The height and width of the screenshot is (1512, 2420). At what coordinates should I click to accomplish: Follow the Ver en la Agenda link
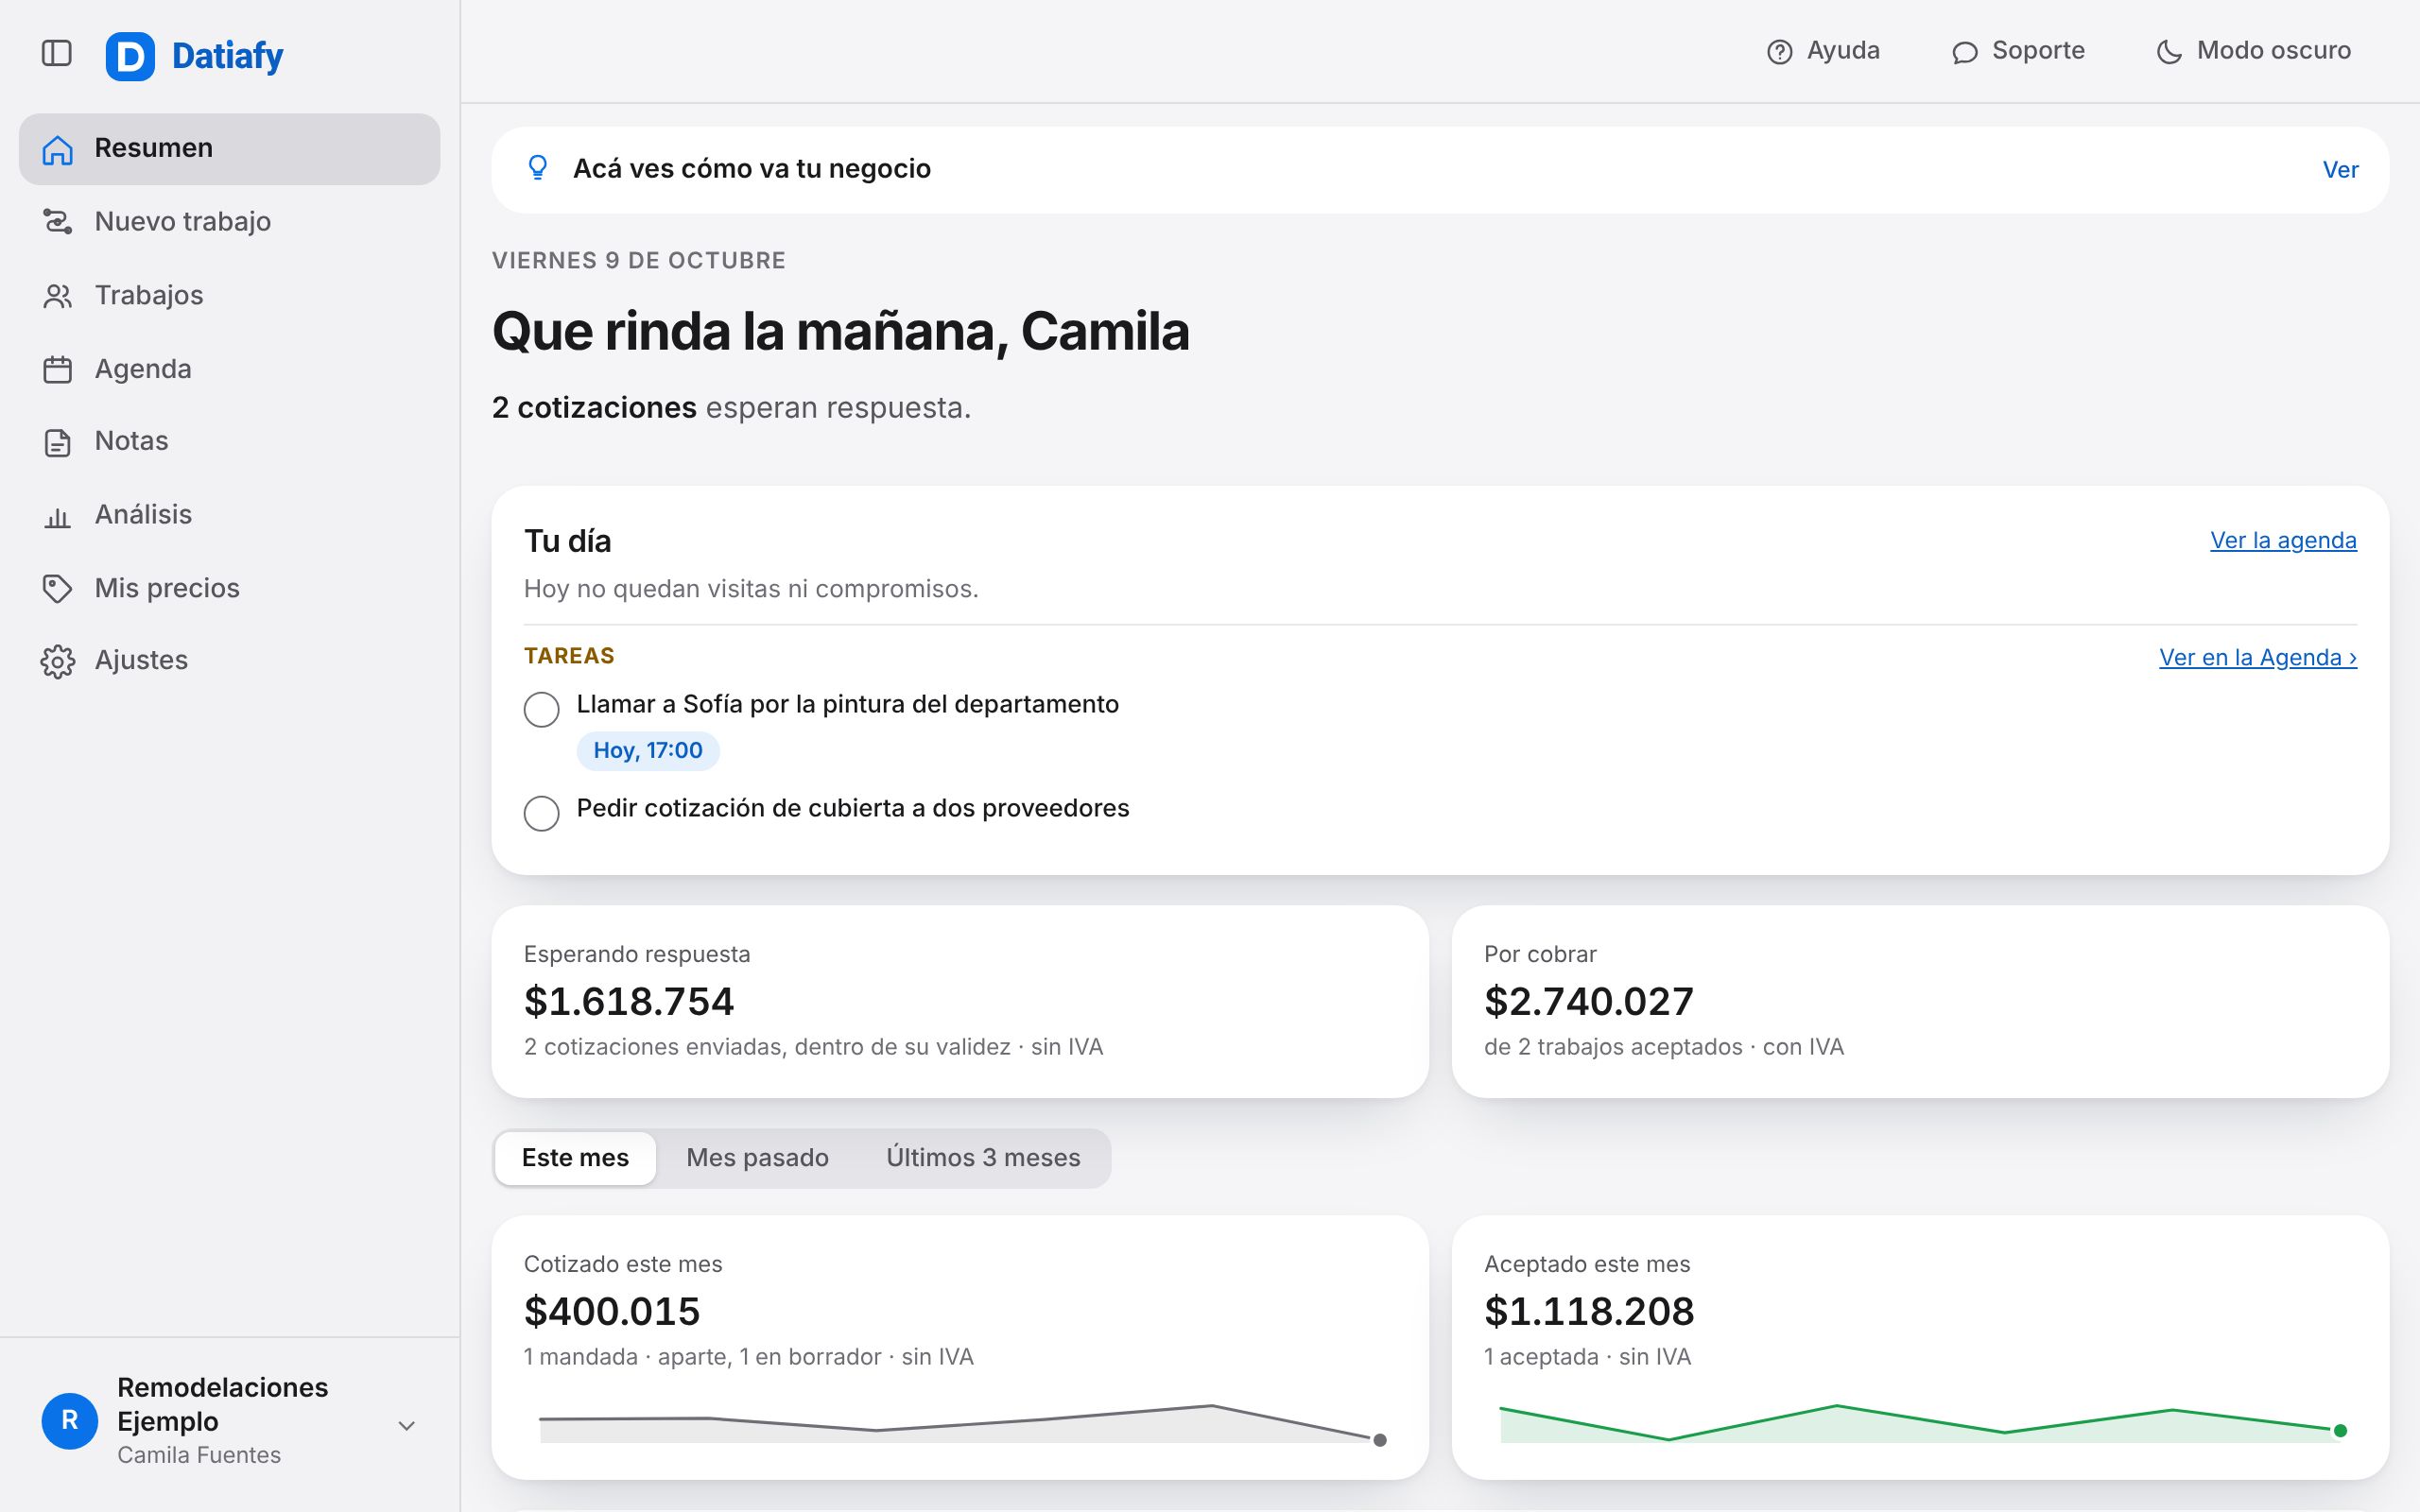click(2258, 658)
